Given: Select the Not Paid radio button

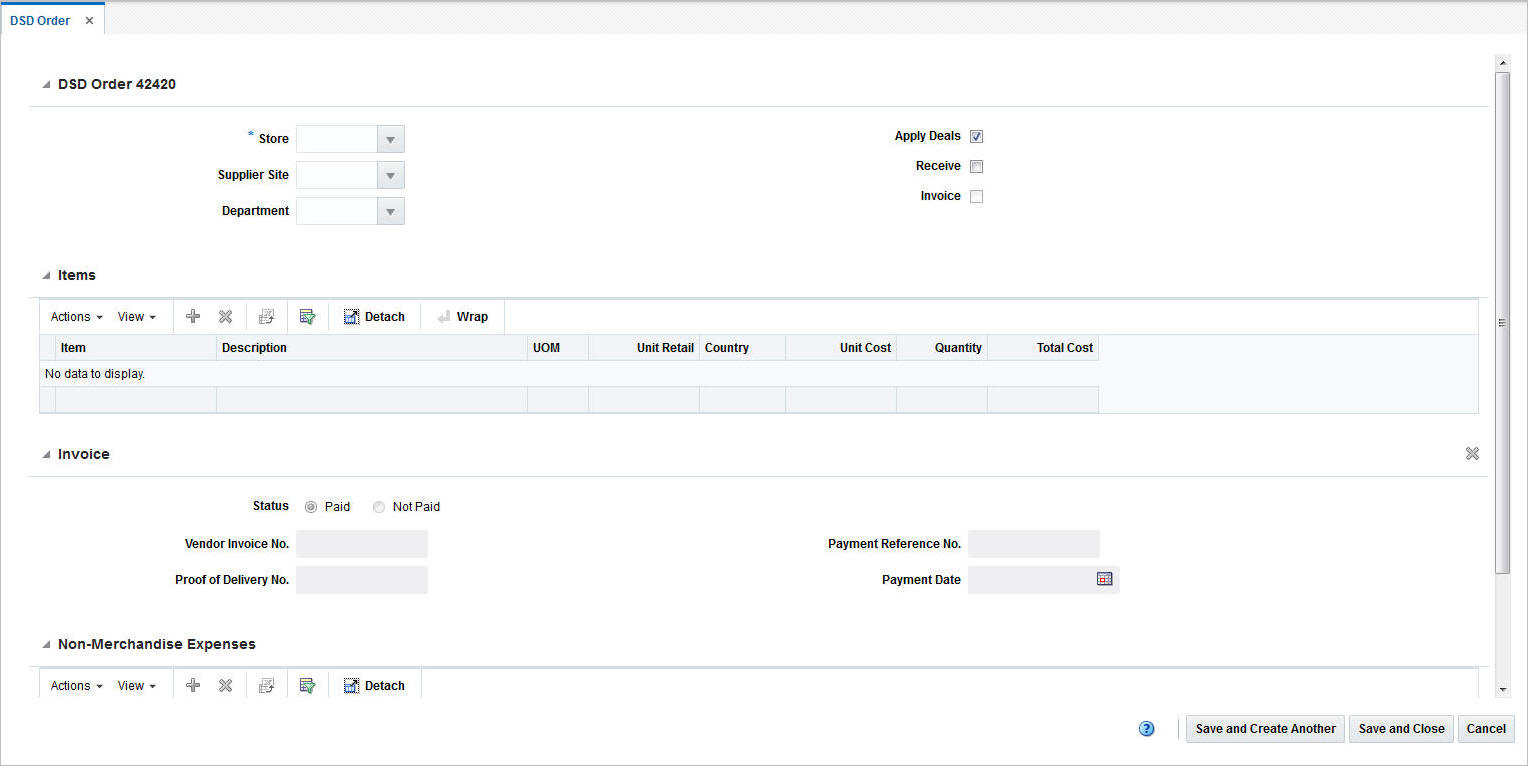Looking at the screenshot, I should click(x=379, y=506).
